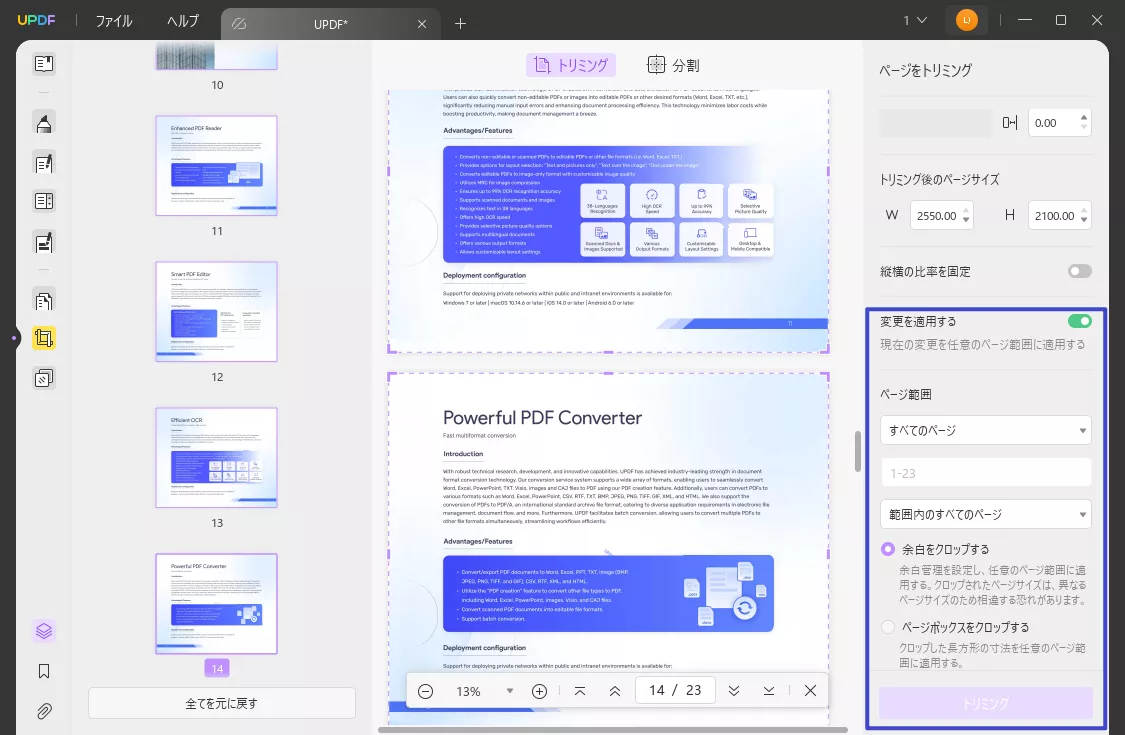Viewport: 1125px width, 735px height.
Task: Close the bottom zoom navigation bar
Action: click(810, 690)
